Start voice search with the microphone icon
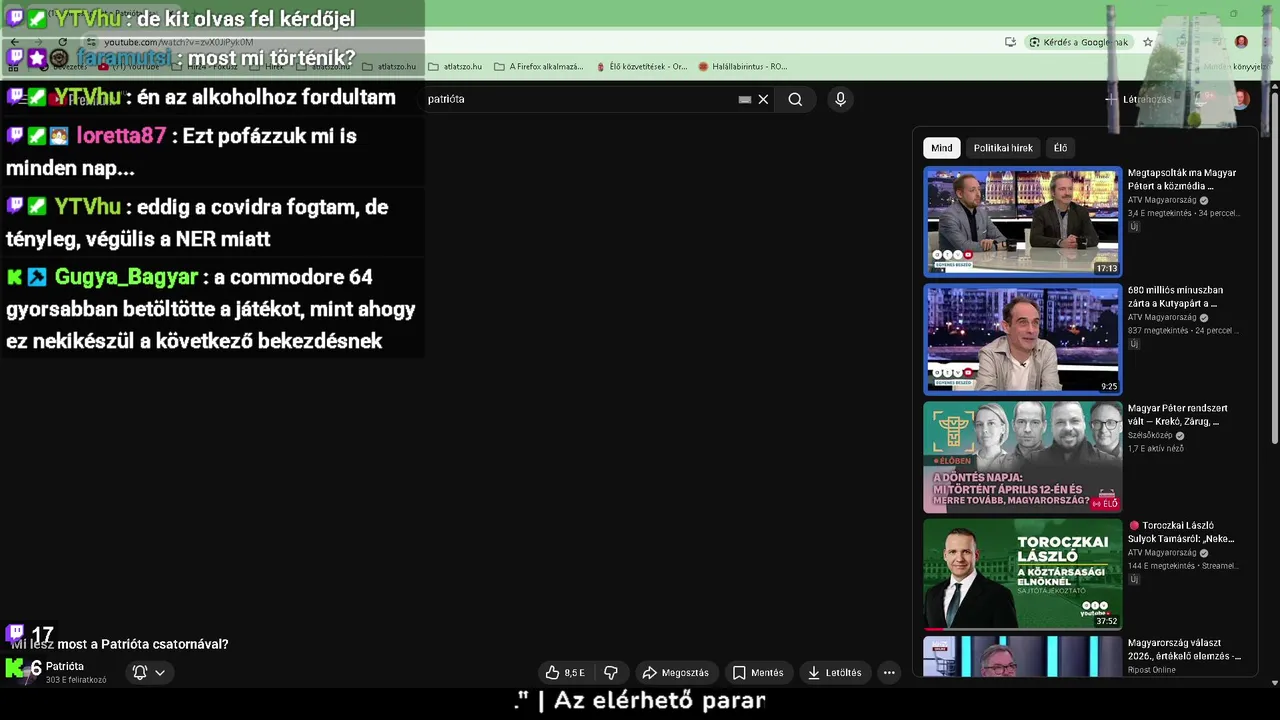 click(x=840, y=99)
